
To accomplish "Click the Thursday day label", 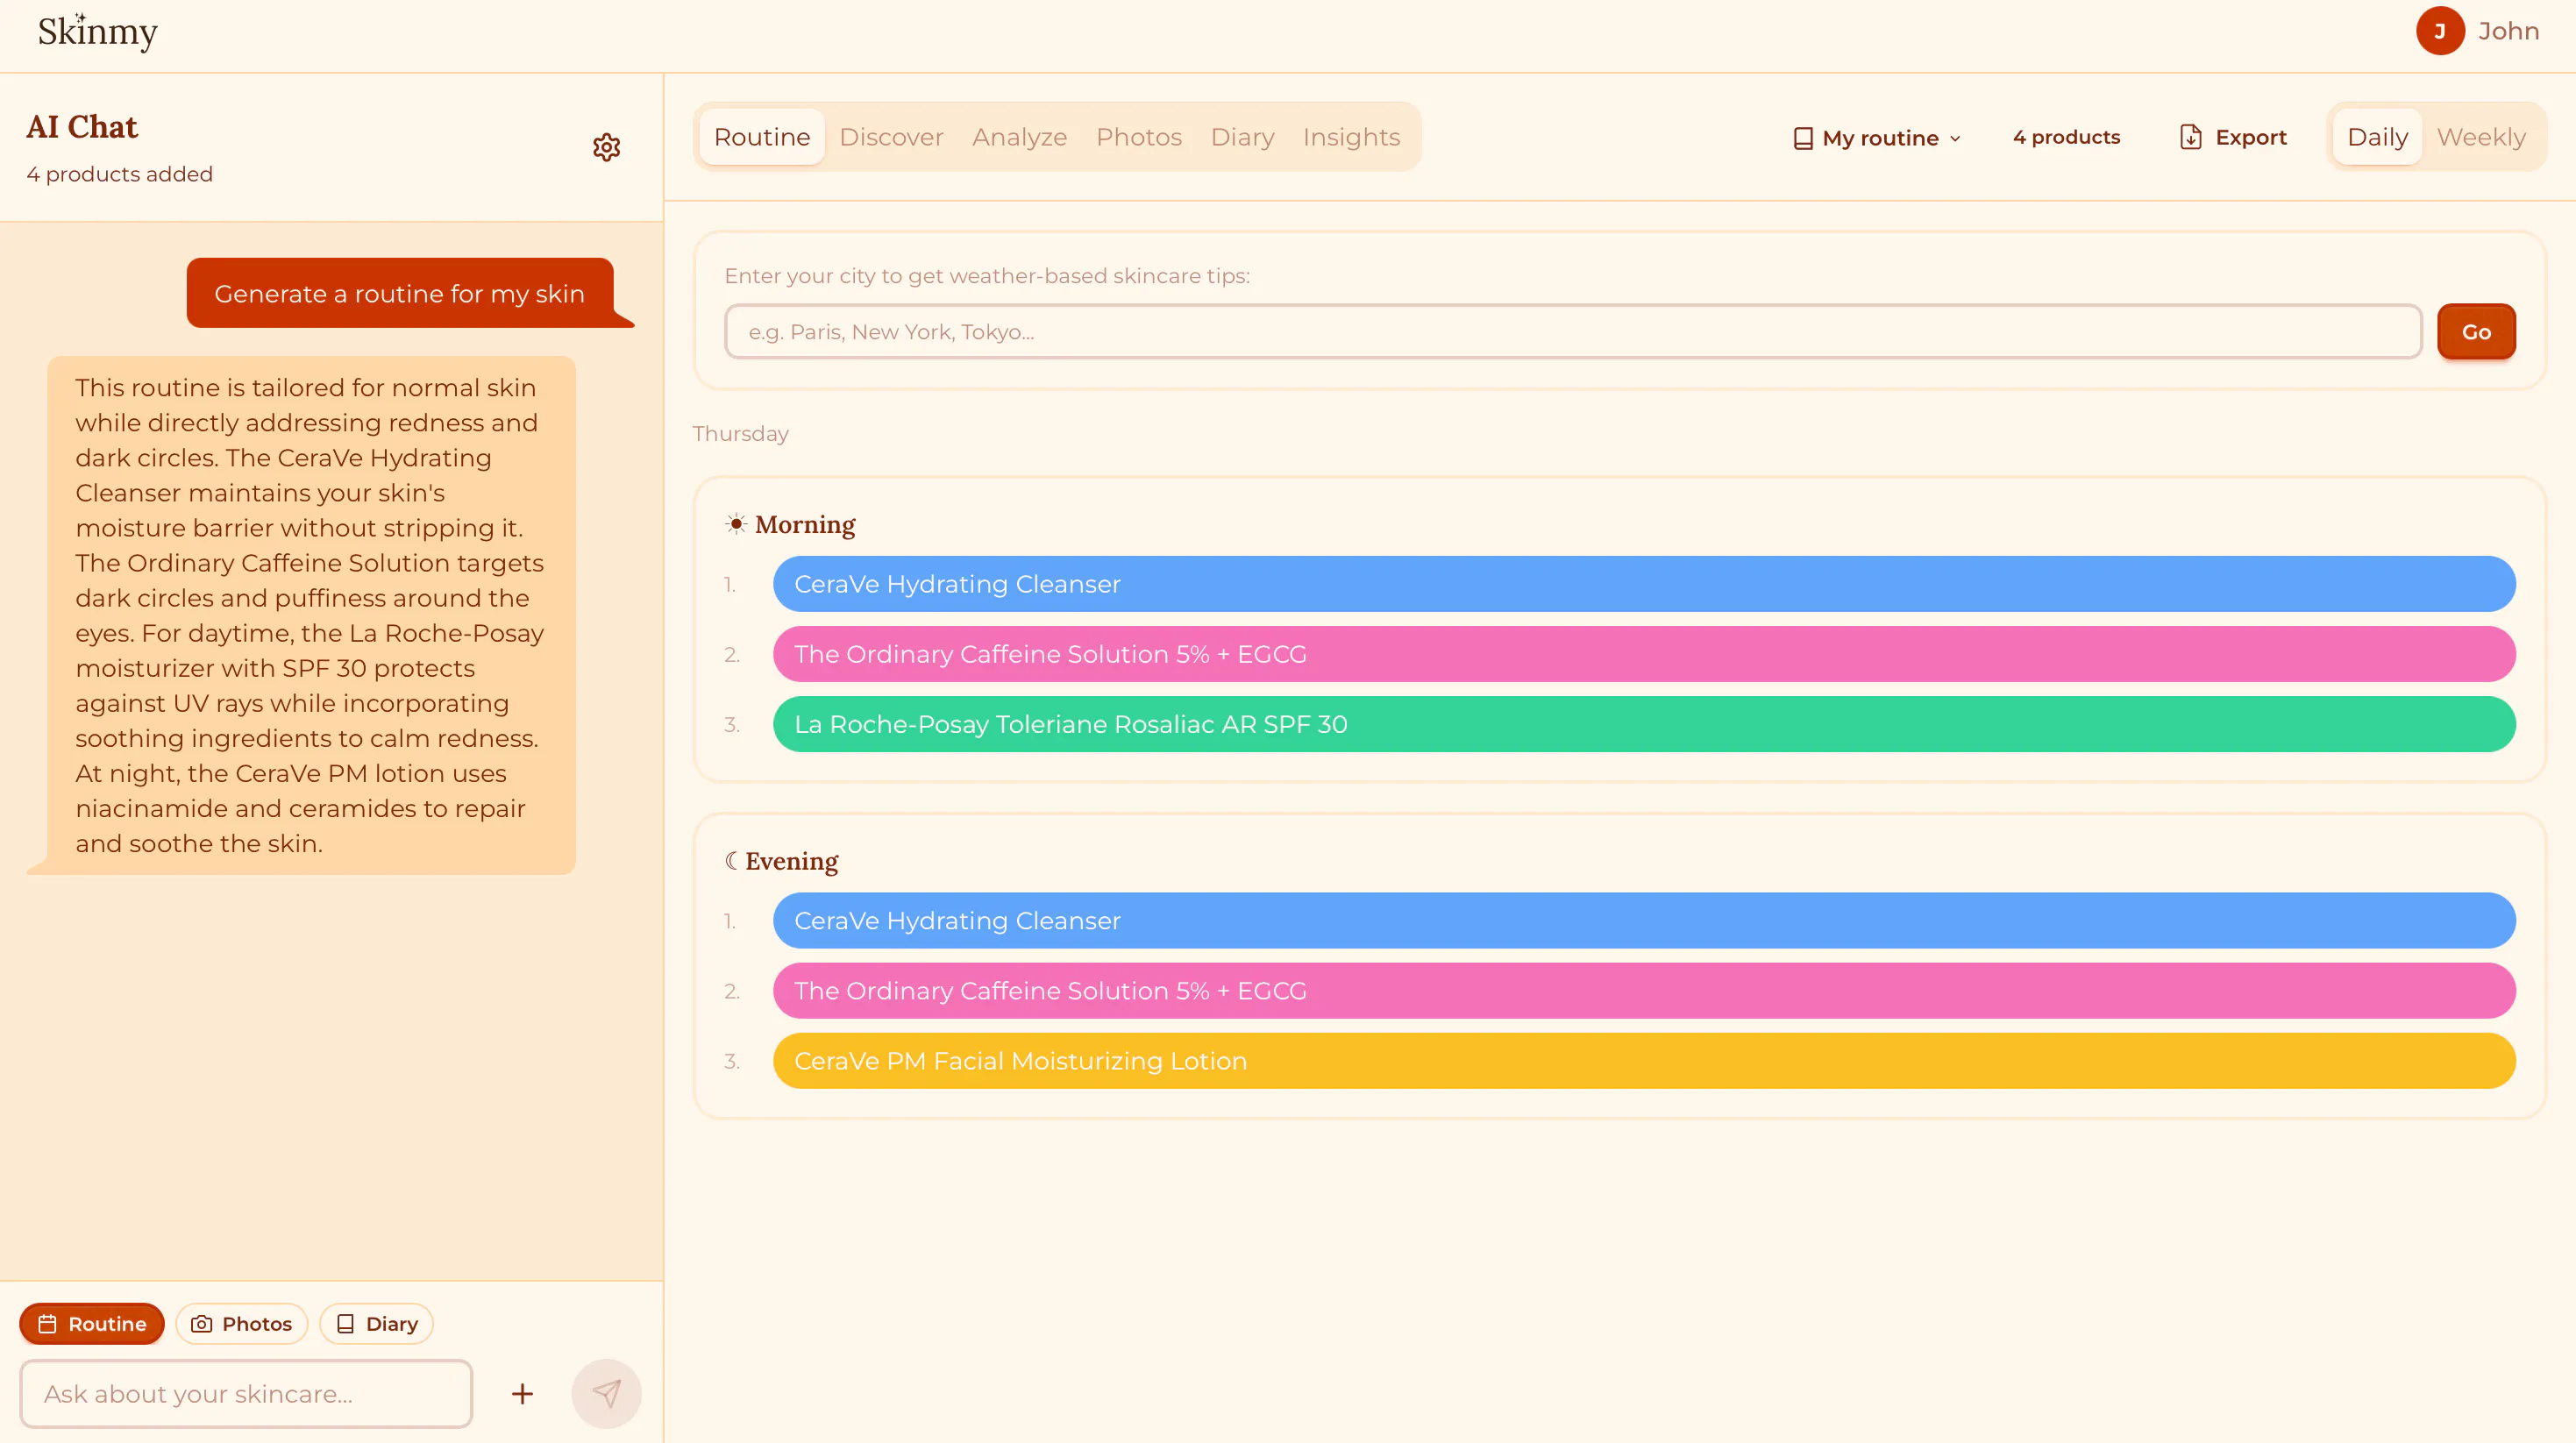I will click(740, 434).
